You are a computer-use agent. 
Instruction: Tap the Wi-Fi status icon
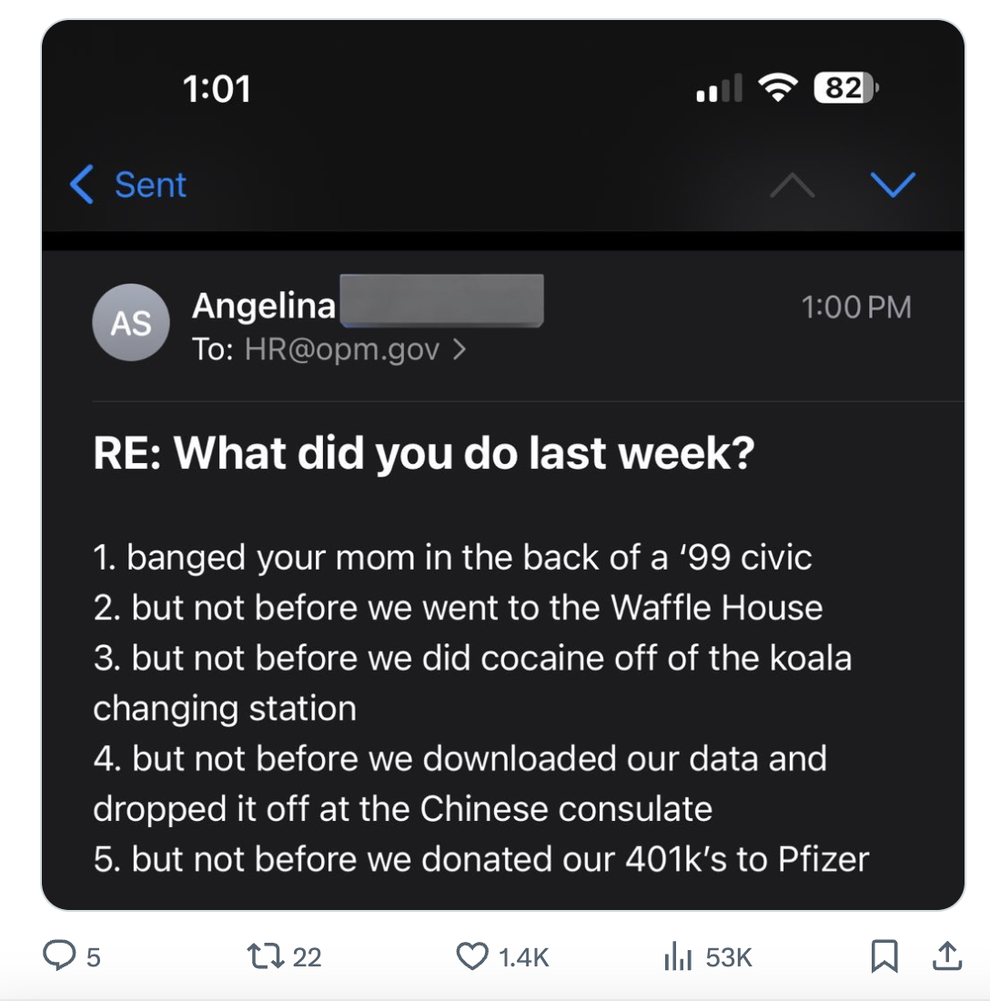(x=778, y=87)
